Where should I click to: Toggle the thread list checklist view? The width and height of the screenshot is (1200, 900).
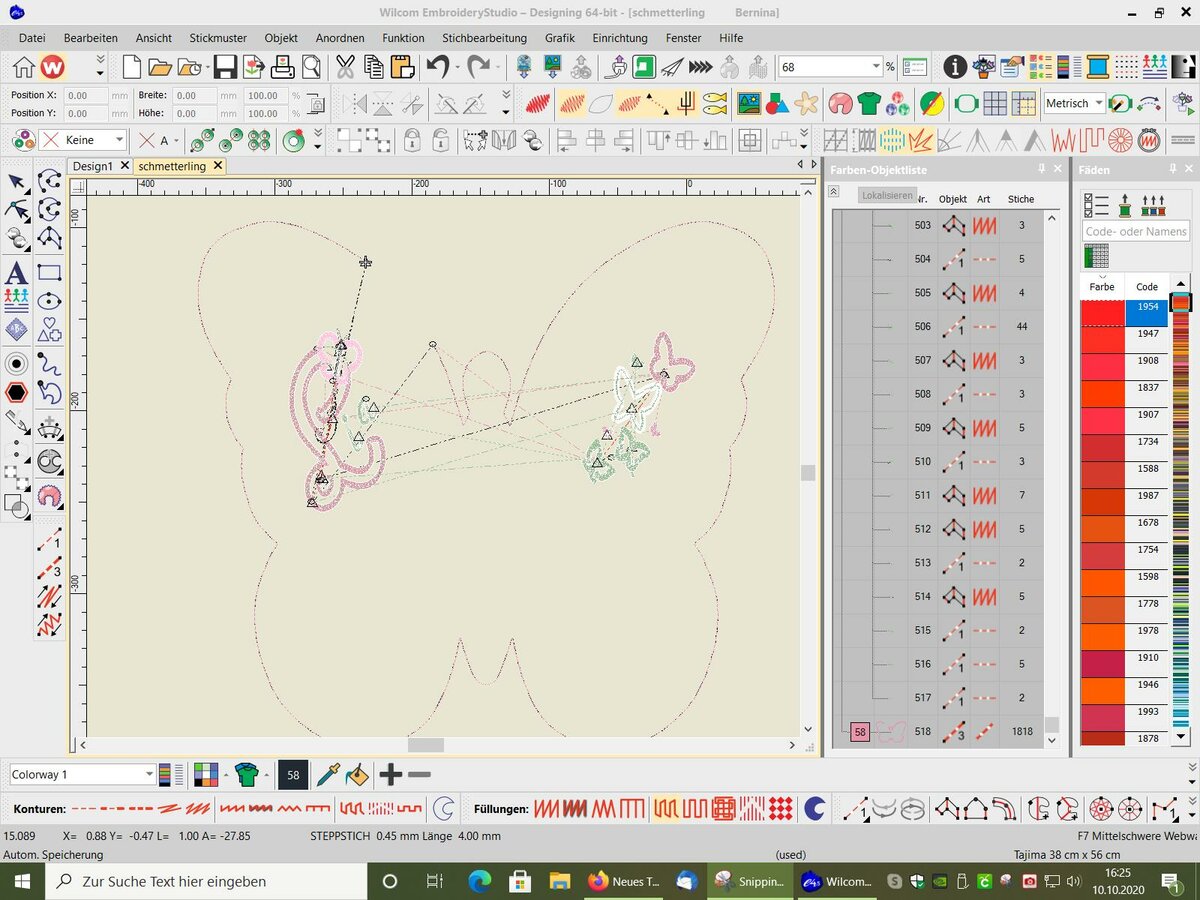[1097, 205]
